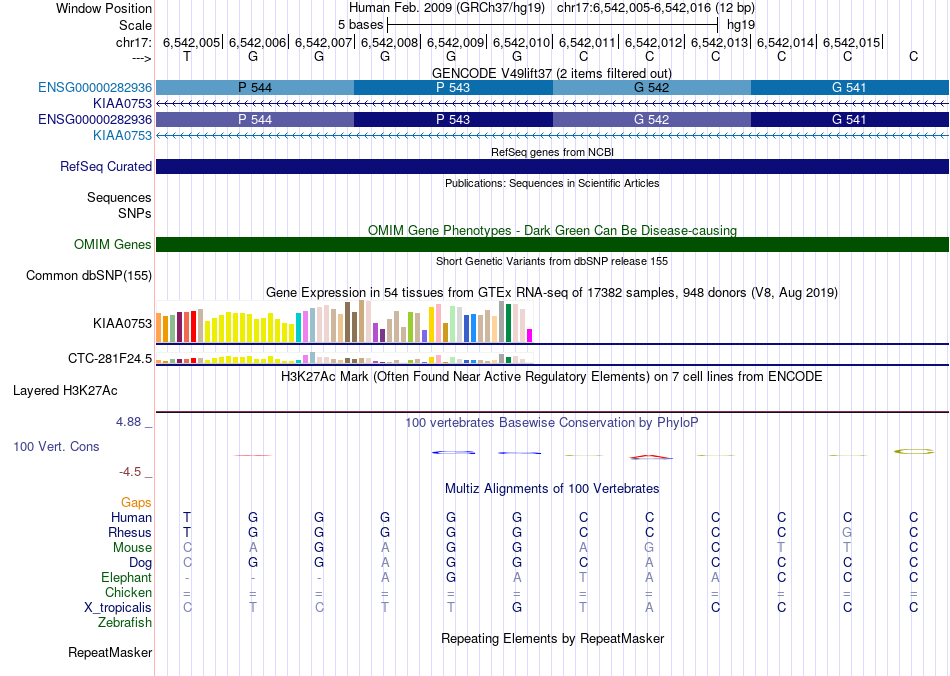Click the 5 bases scale bar label

click(x=360, y=25)
